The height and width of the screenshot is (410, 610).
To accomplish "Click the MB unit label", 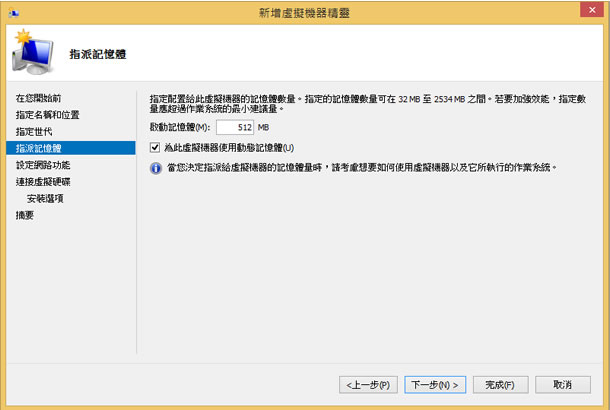I will click(263, 127).
